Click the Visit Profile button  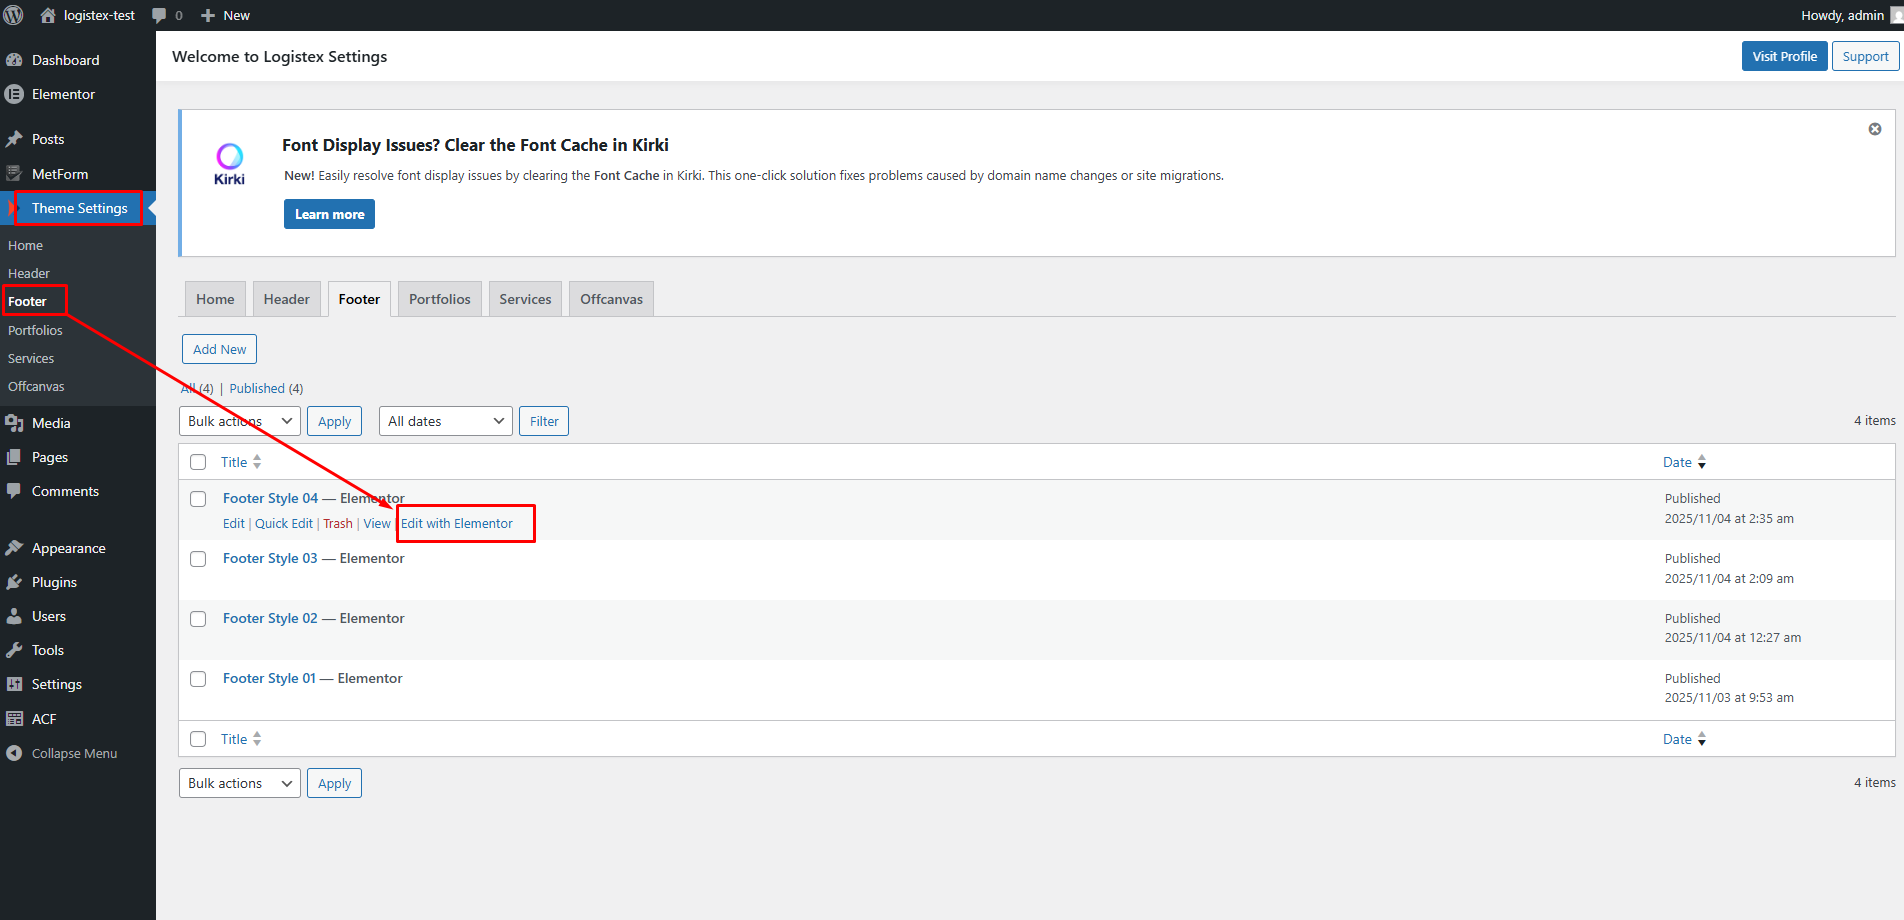click(1784, 56)
